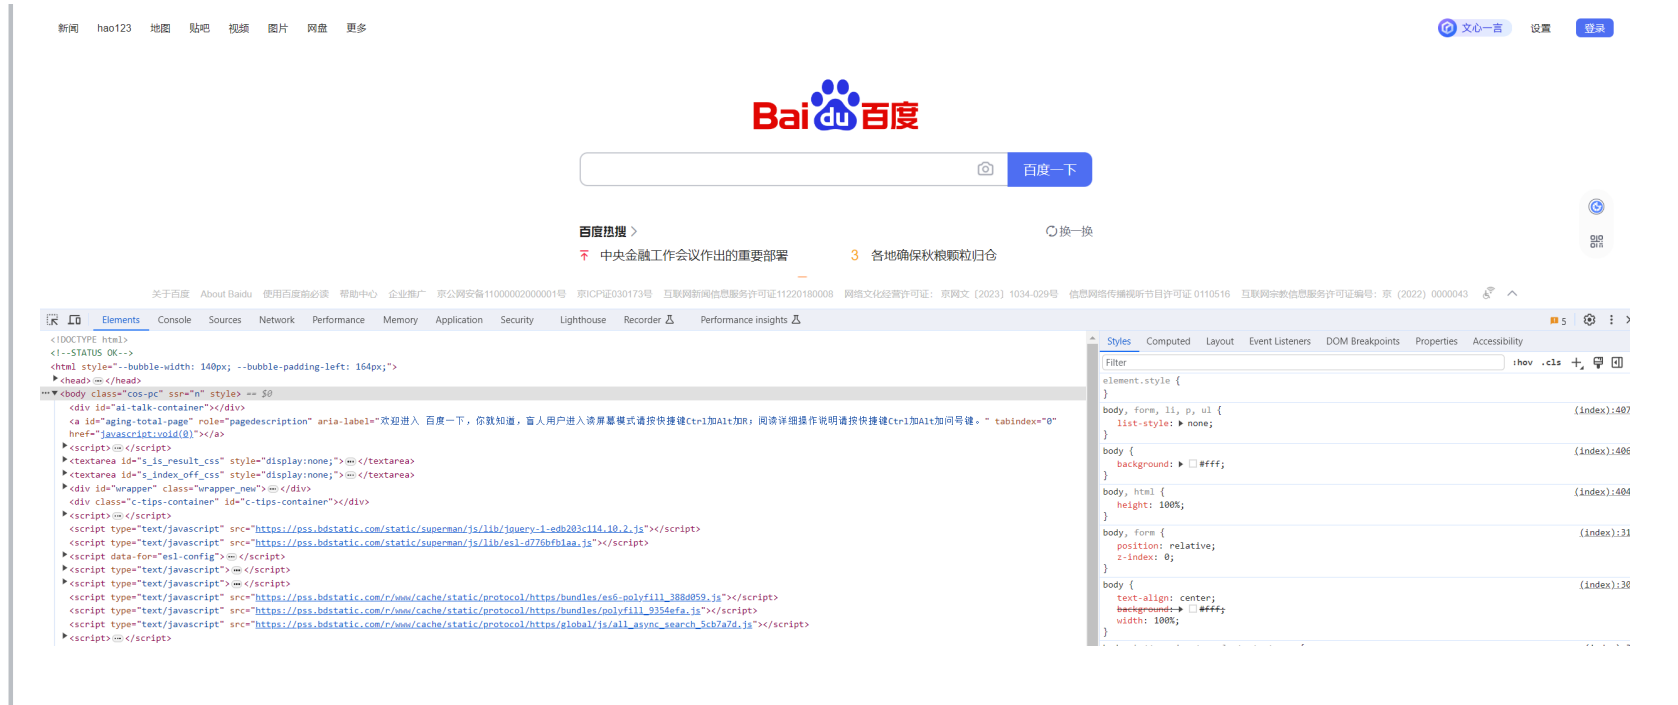Click the red top-ranking arrow in hot list
Screen dimensions: 1678x705
coord(584,256)
